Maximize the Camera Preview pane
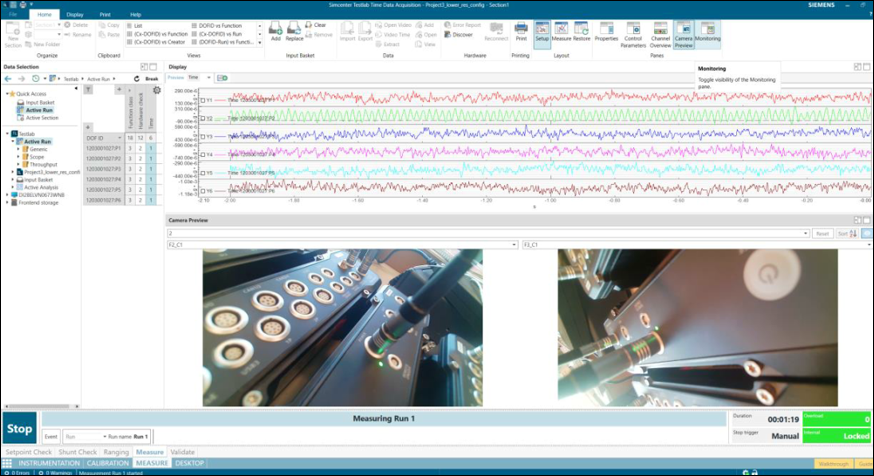Image resolution: width=874 pixels, height=476 pixels. [x=867, y=220]
